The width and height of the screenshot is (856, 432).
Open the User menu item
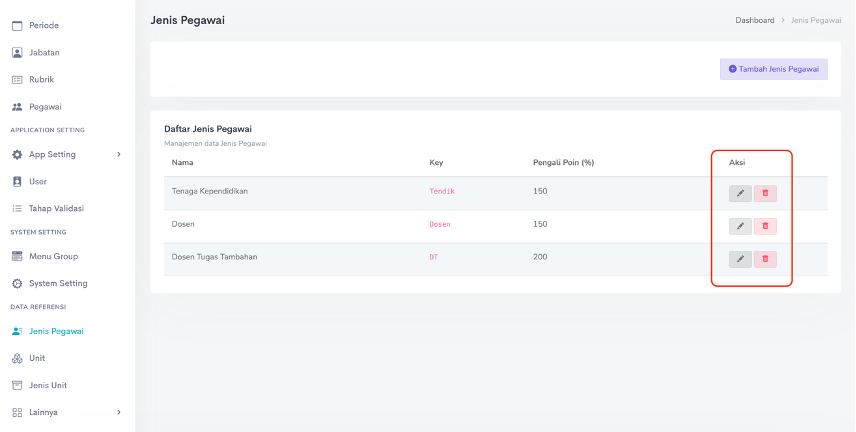pyautogui.click(x=38, y=182)
